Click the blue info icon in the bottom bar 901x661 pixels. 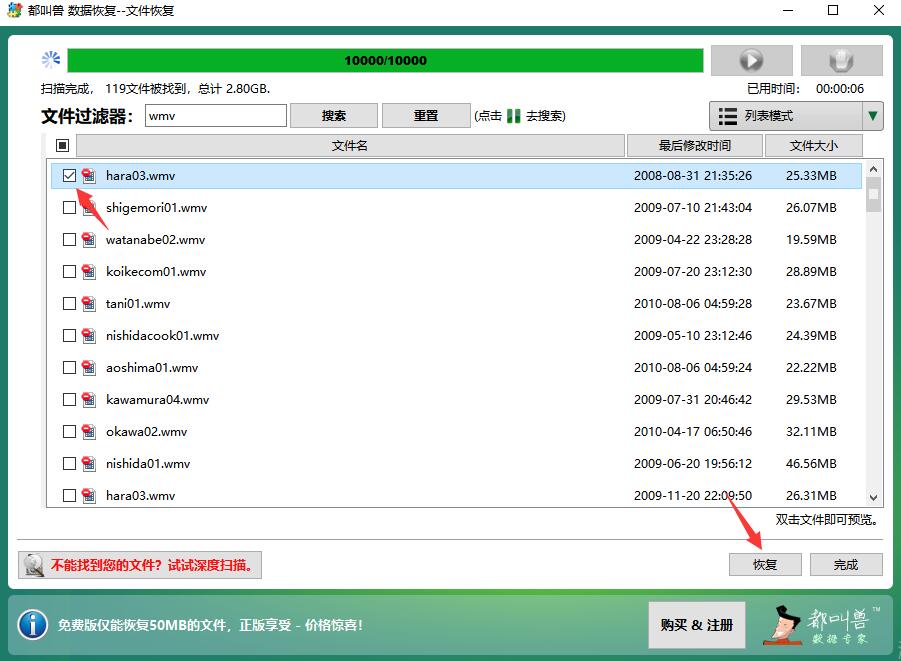tap(32, 626)
